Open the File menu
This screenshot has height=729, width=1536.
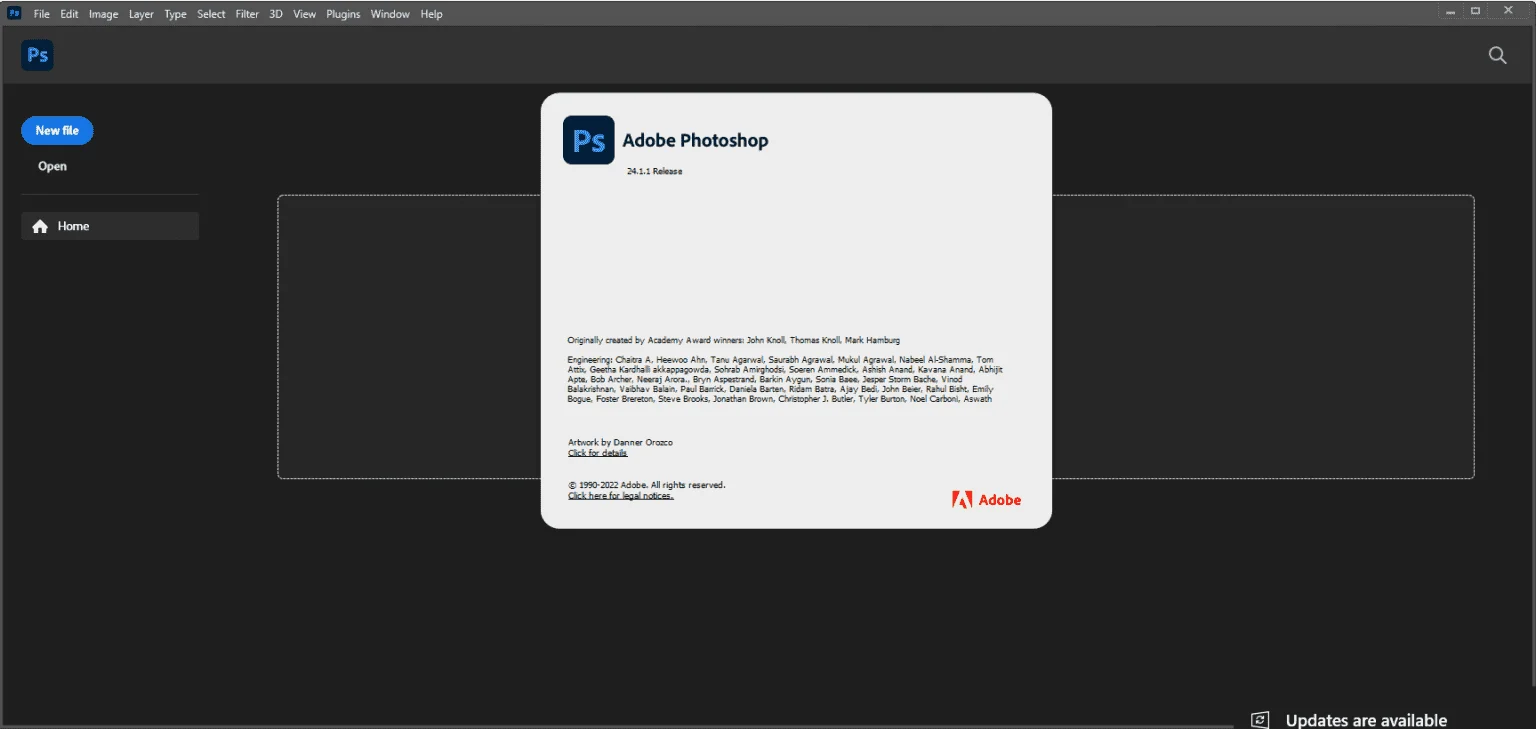[x=41, y=14]
